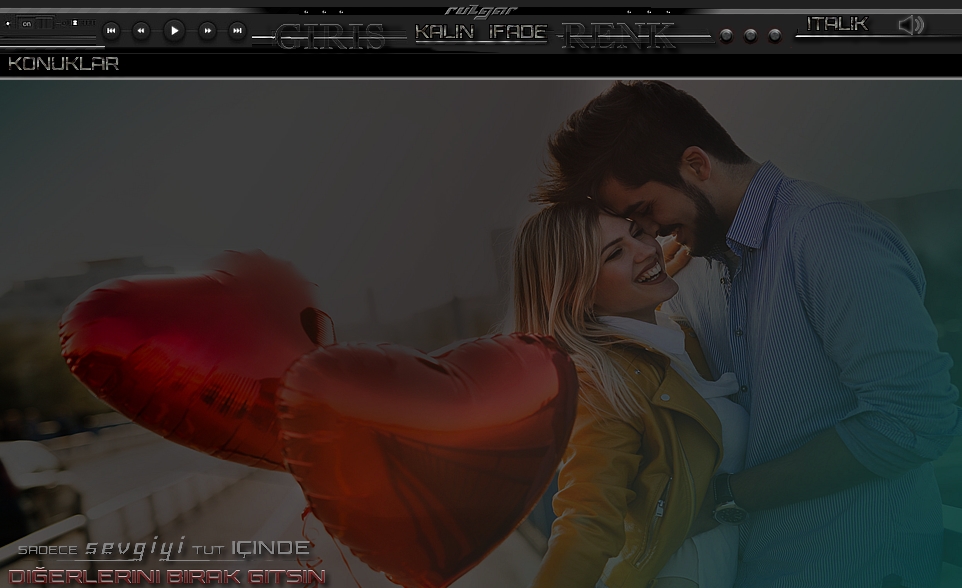Click the middle round knob button
This screenshot has height=588, width=962.
click(x=750, y=36)
